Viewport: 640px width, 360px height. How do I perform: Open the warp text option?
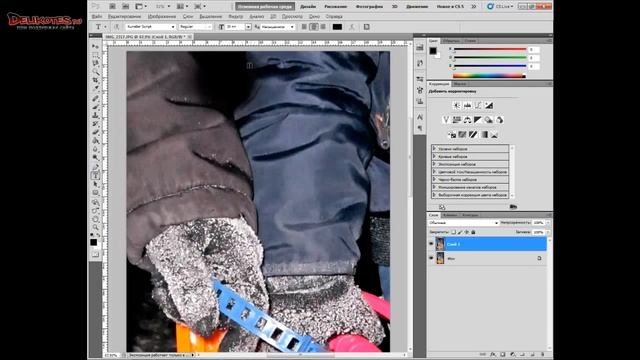[x=352, y=27]
